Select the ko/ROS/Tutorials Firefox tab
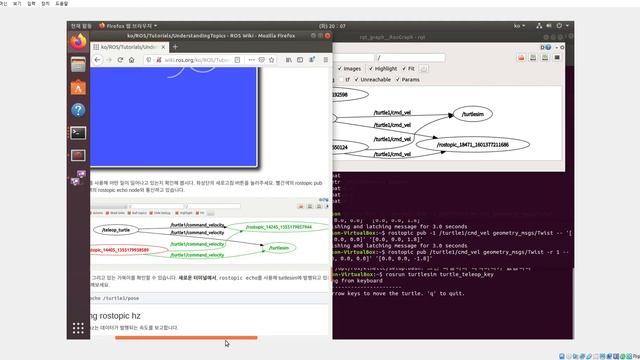640x360 pixels. (x=128, y=47)
